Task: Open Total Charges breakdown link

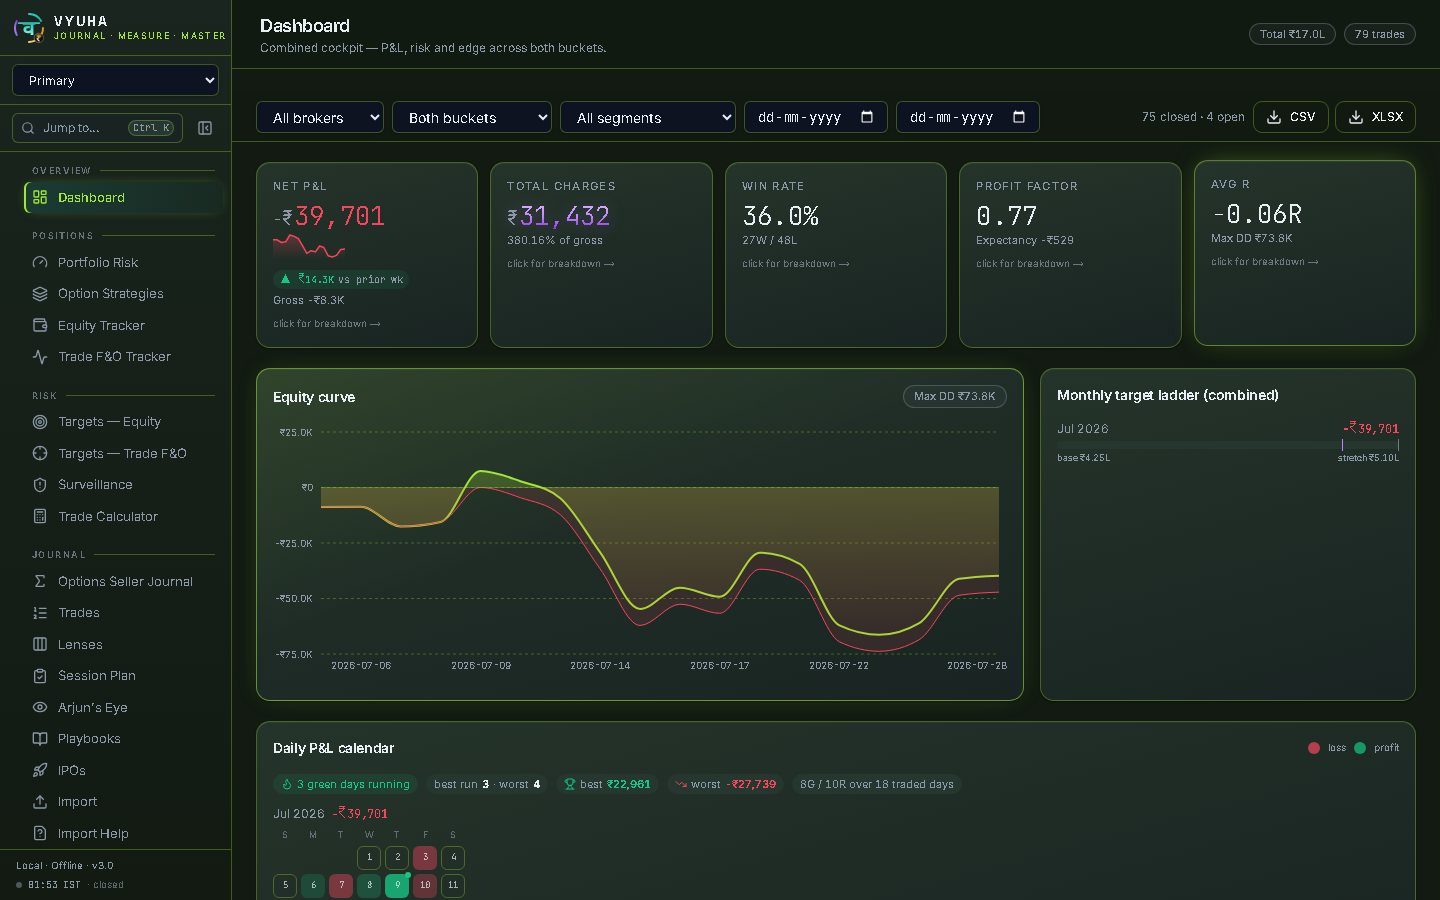Action: pos(561,264)
